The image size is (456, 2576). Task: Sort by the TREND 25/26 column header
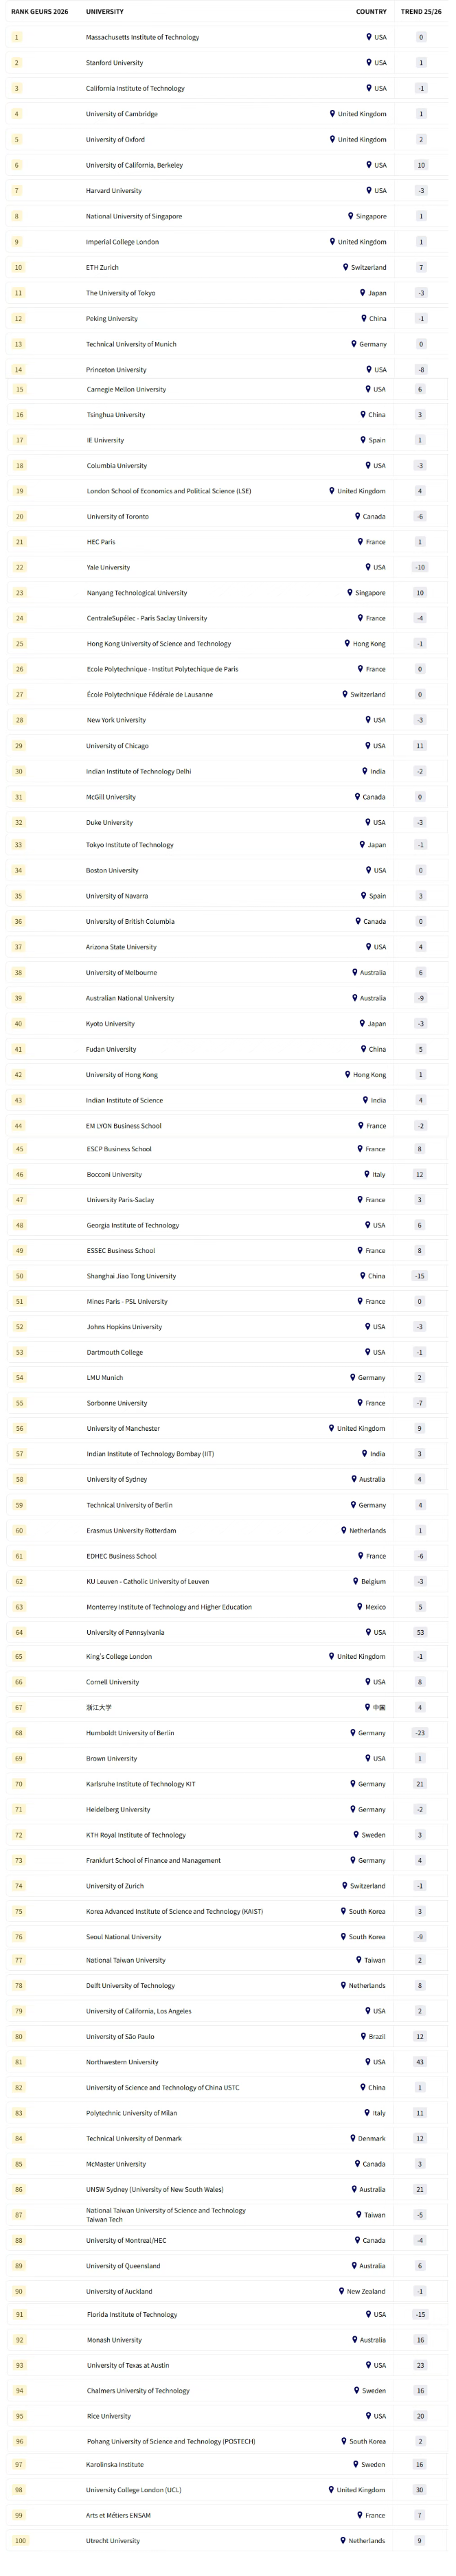click(x=421, y=12)
